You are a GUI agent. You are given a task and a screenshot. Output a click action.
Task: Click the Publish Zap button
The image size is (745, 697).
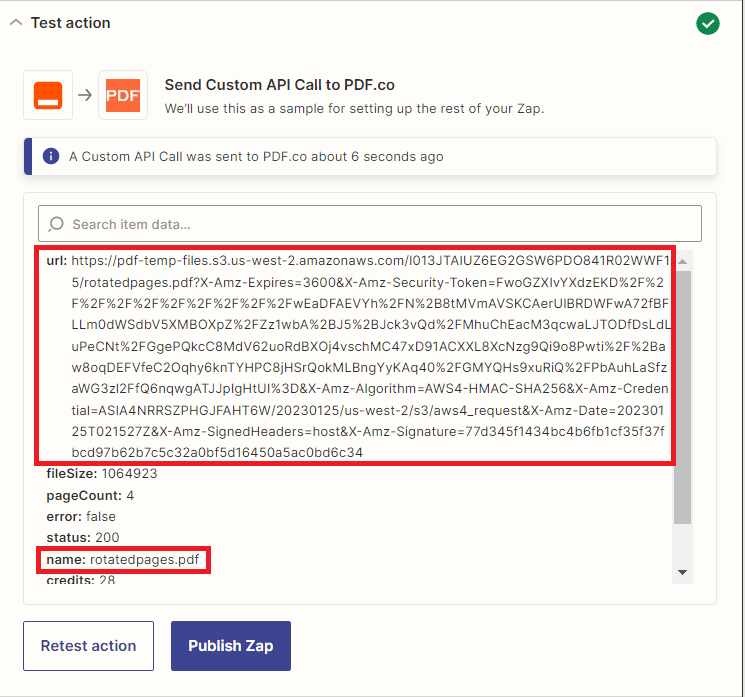[230, 646]
